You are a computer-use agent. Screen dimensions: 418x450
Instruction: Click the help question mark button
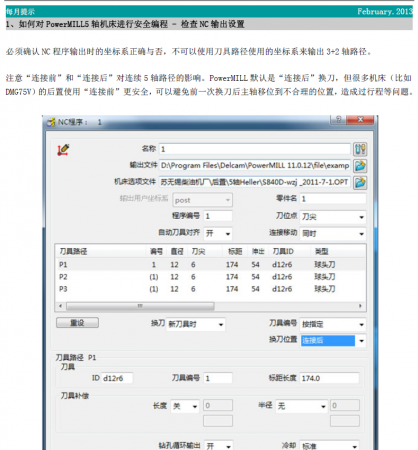pos(338,120)
